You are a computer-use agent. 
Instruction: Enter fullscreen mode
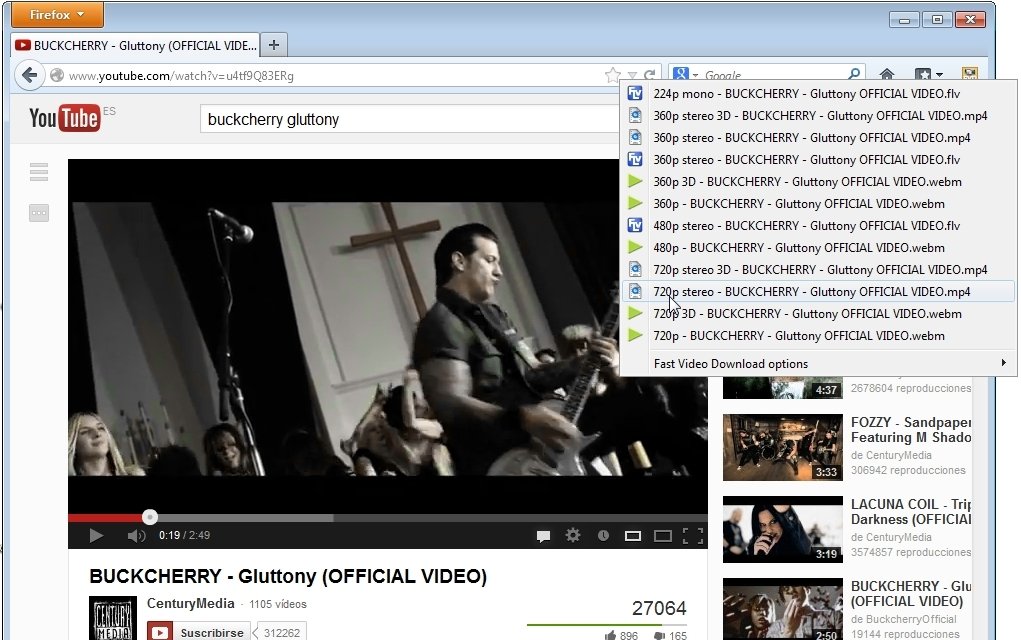coord(693,536)
